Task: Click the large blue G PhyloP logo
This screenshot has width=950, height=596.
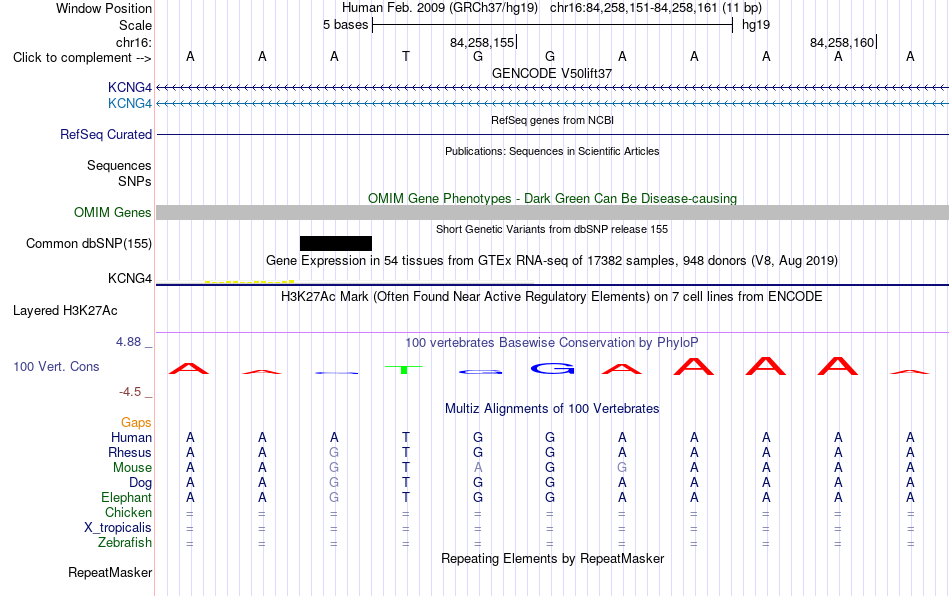Action: click(552, 368)
